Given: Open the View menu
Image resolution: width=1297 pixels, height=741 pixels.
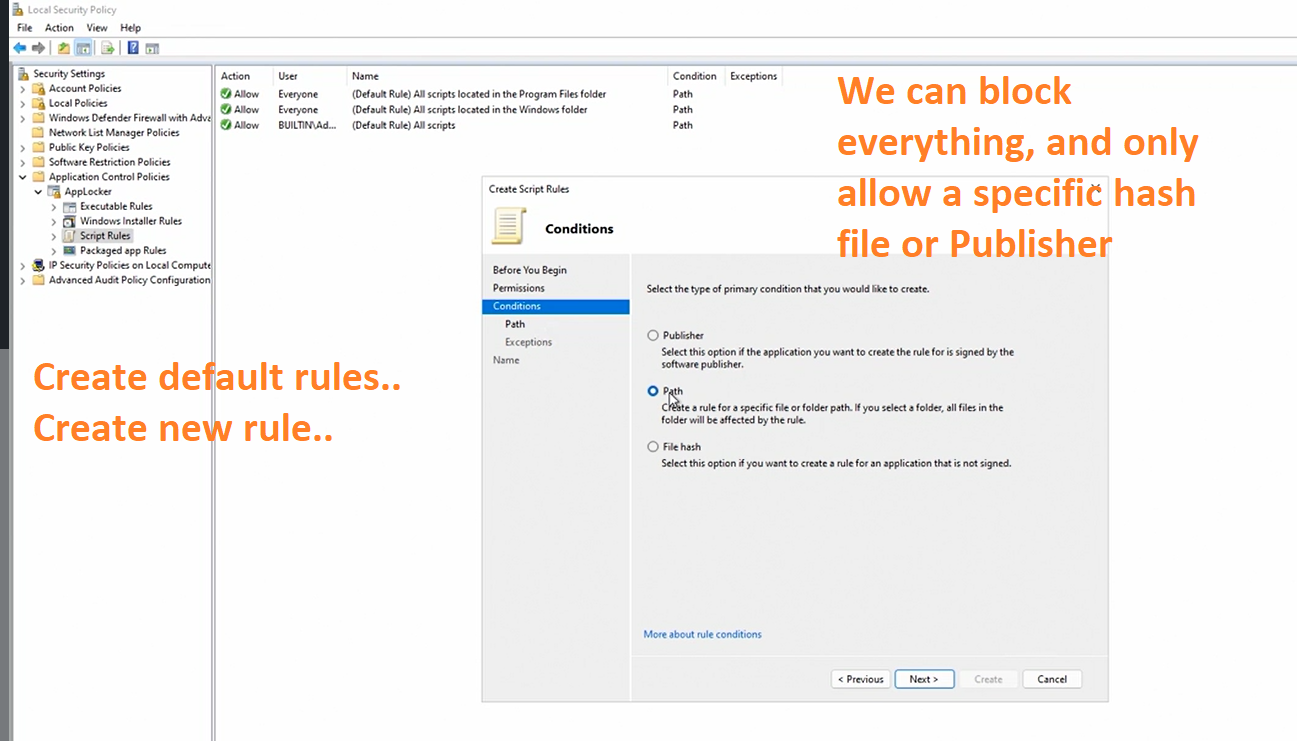Looking at the screenshot, I should (x=97, y=28).
